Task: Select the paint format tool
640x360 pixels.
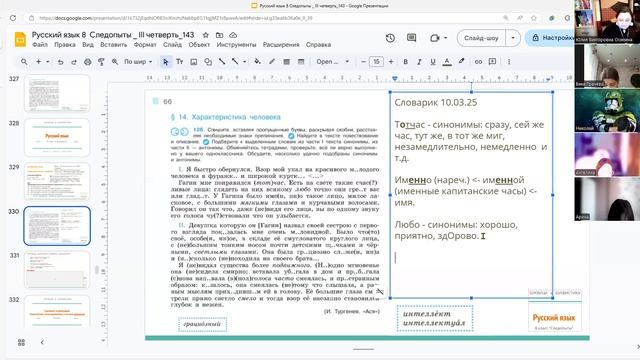Action: click(x=101, y=62)
